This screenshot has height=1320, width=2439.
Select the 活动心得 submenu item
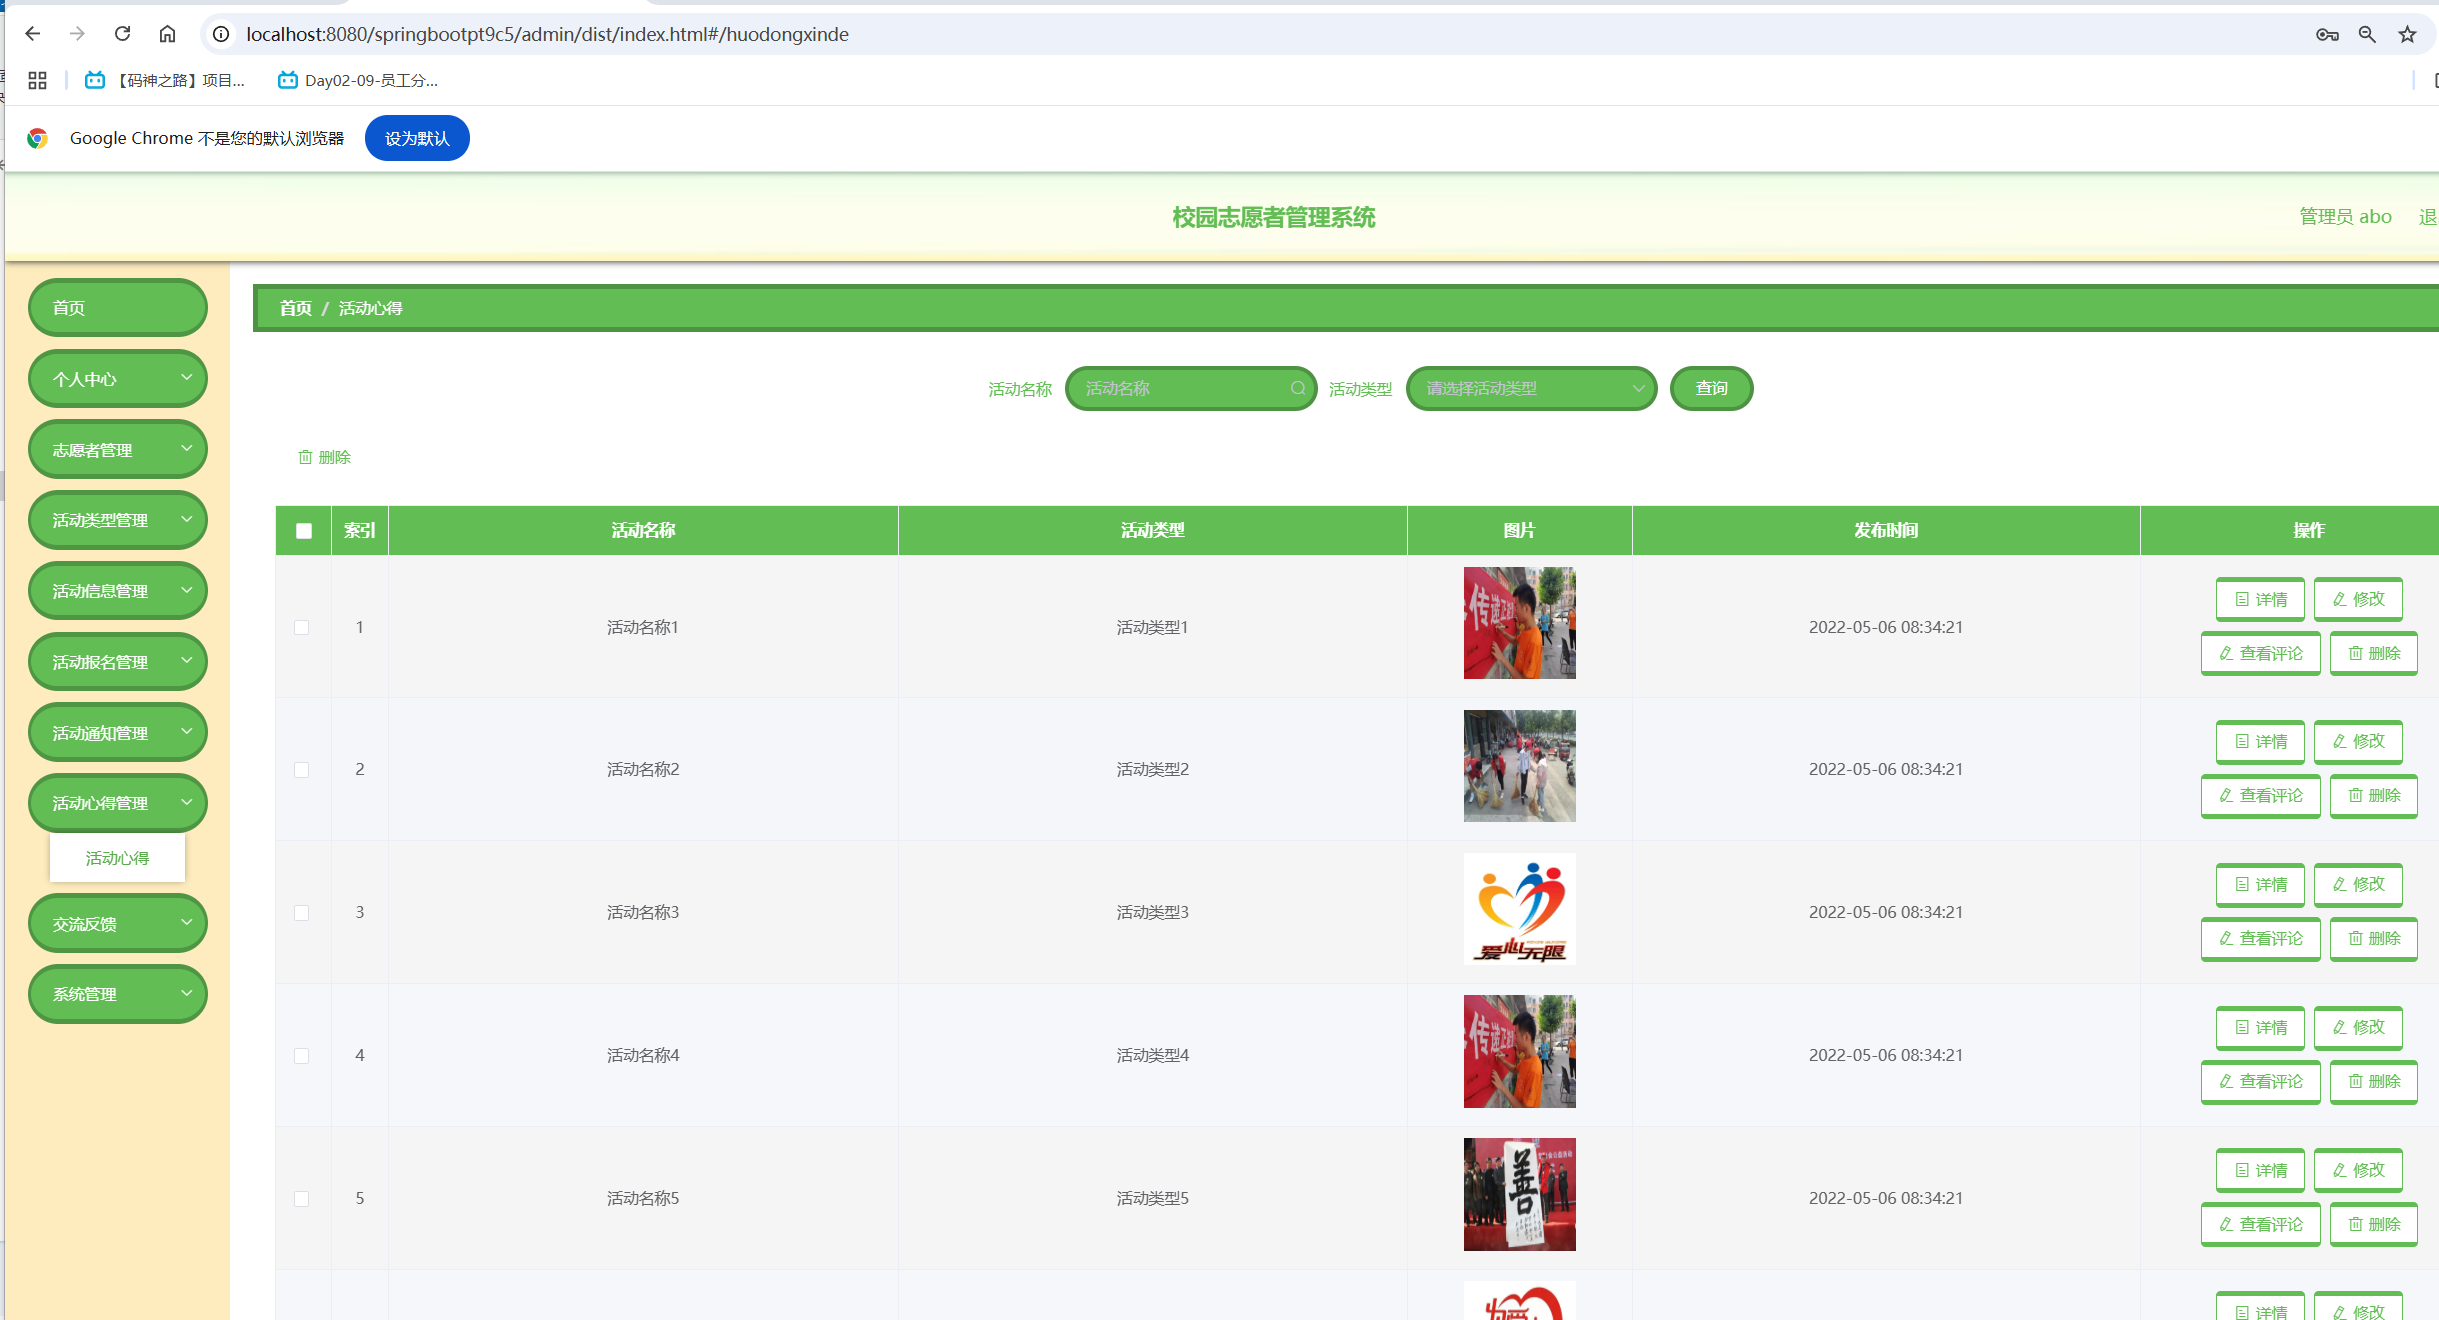pyautogui.click(x=117, y=858)
